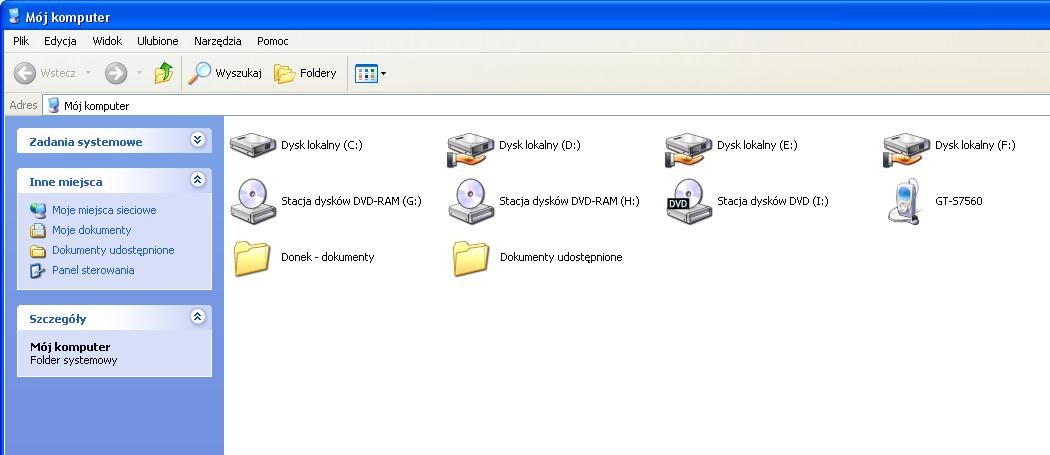The image size is (1050, 455).
Task: Select the Stacja dysków DVD (I:) label
Action: pos(773,200)
